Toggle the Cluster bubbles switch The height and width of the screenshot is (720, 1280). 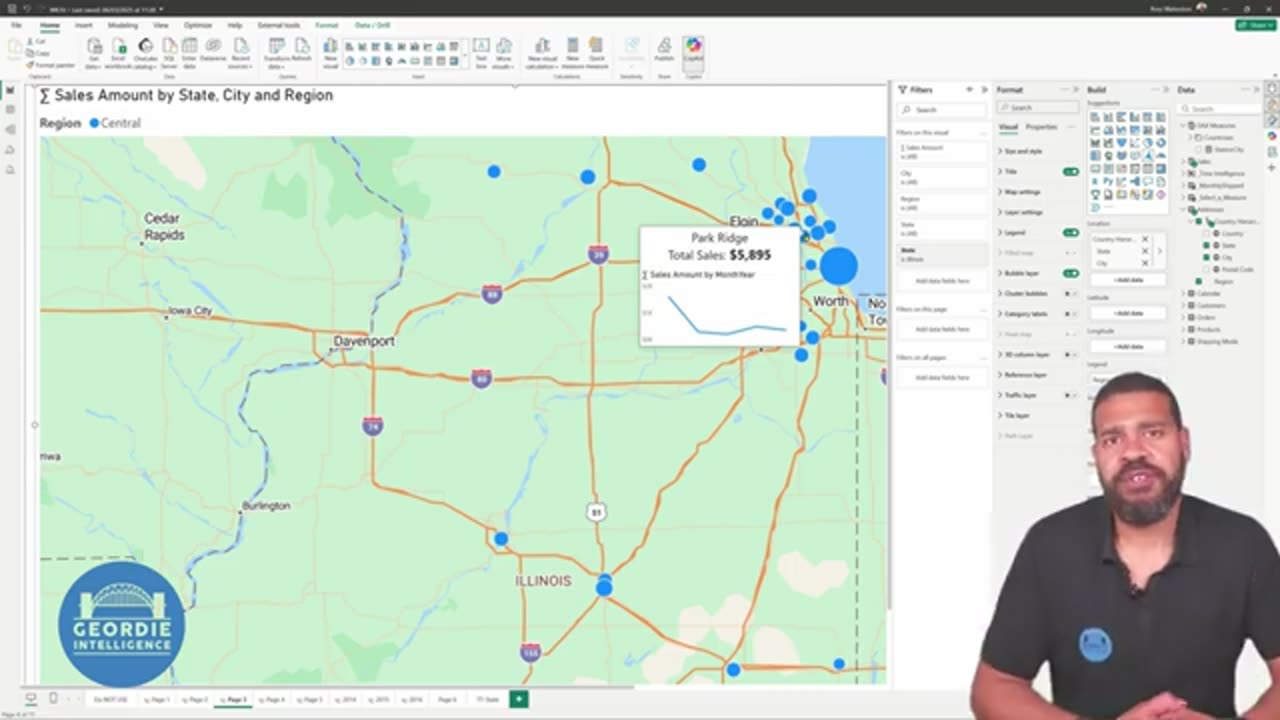1071,293
